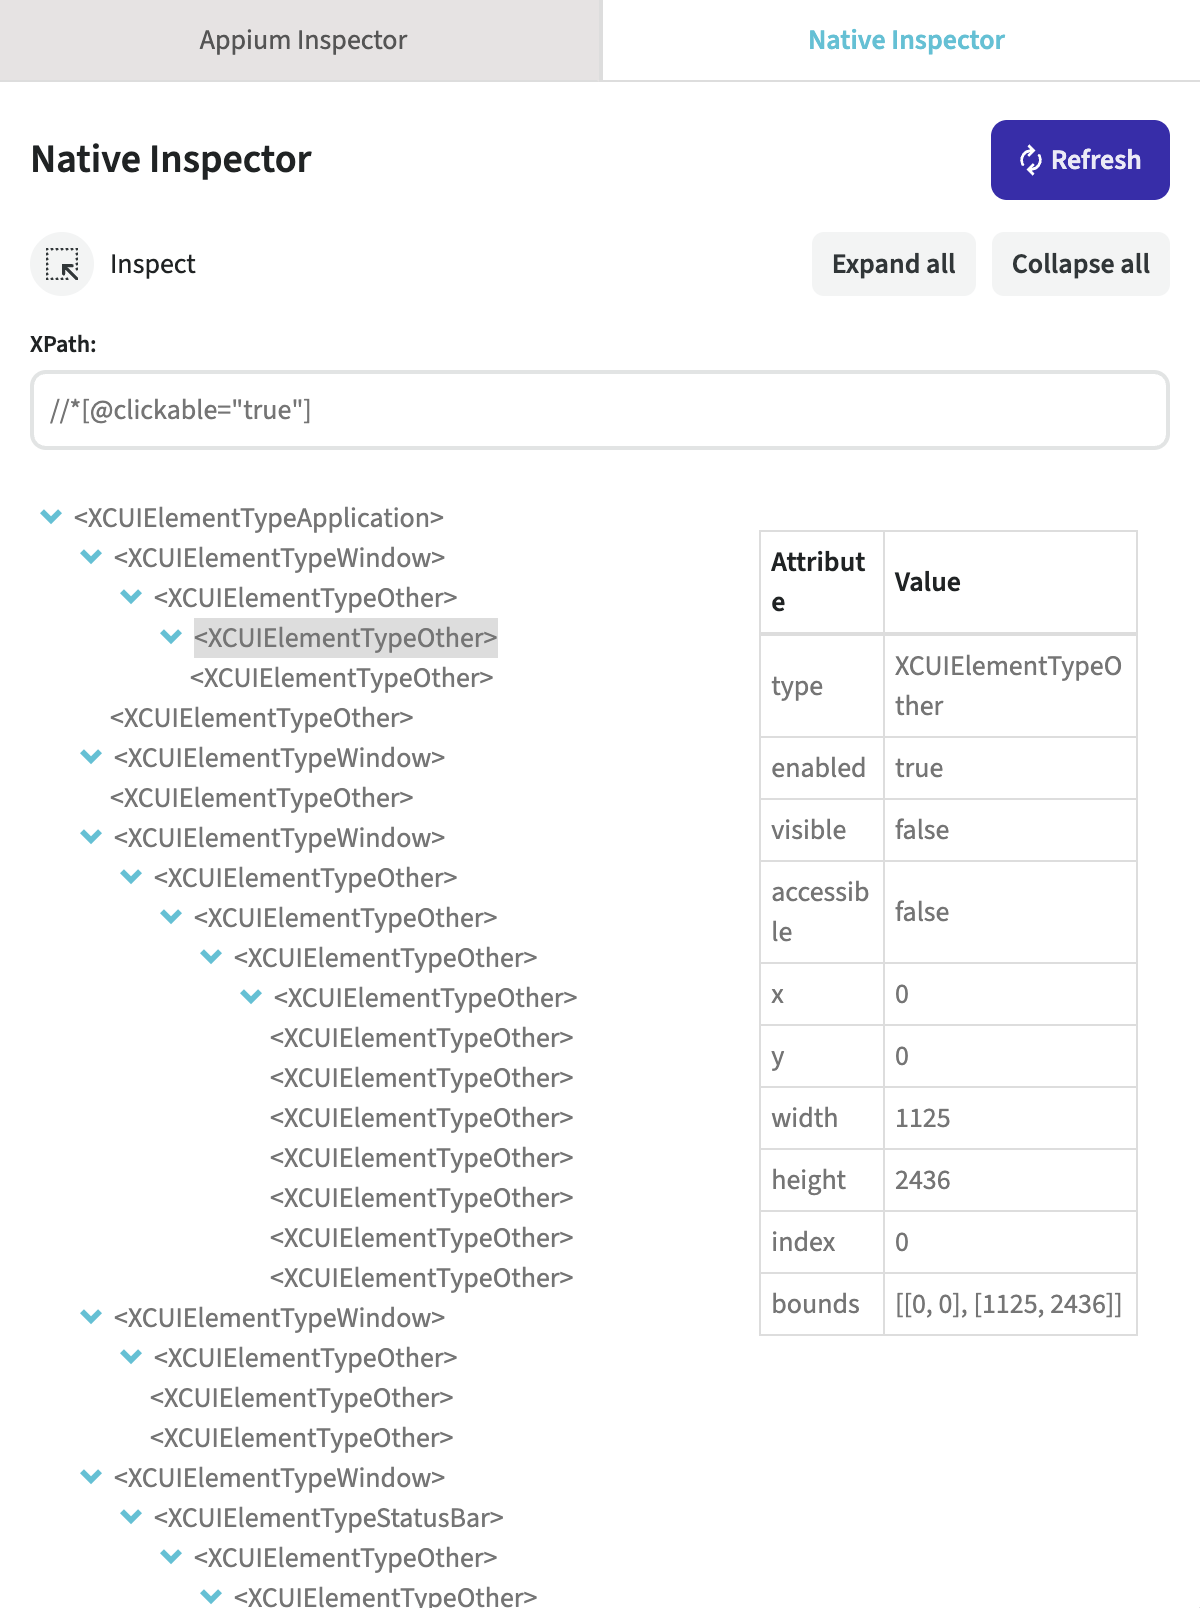
Task: Collapse the last XCUIElementTypeWindow chevron
Action: pyautogui.click(x=91, y=1477)
